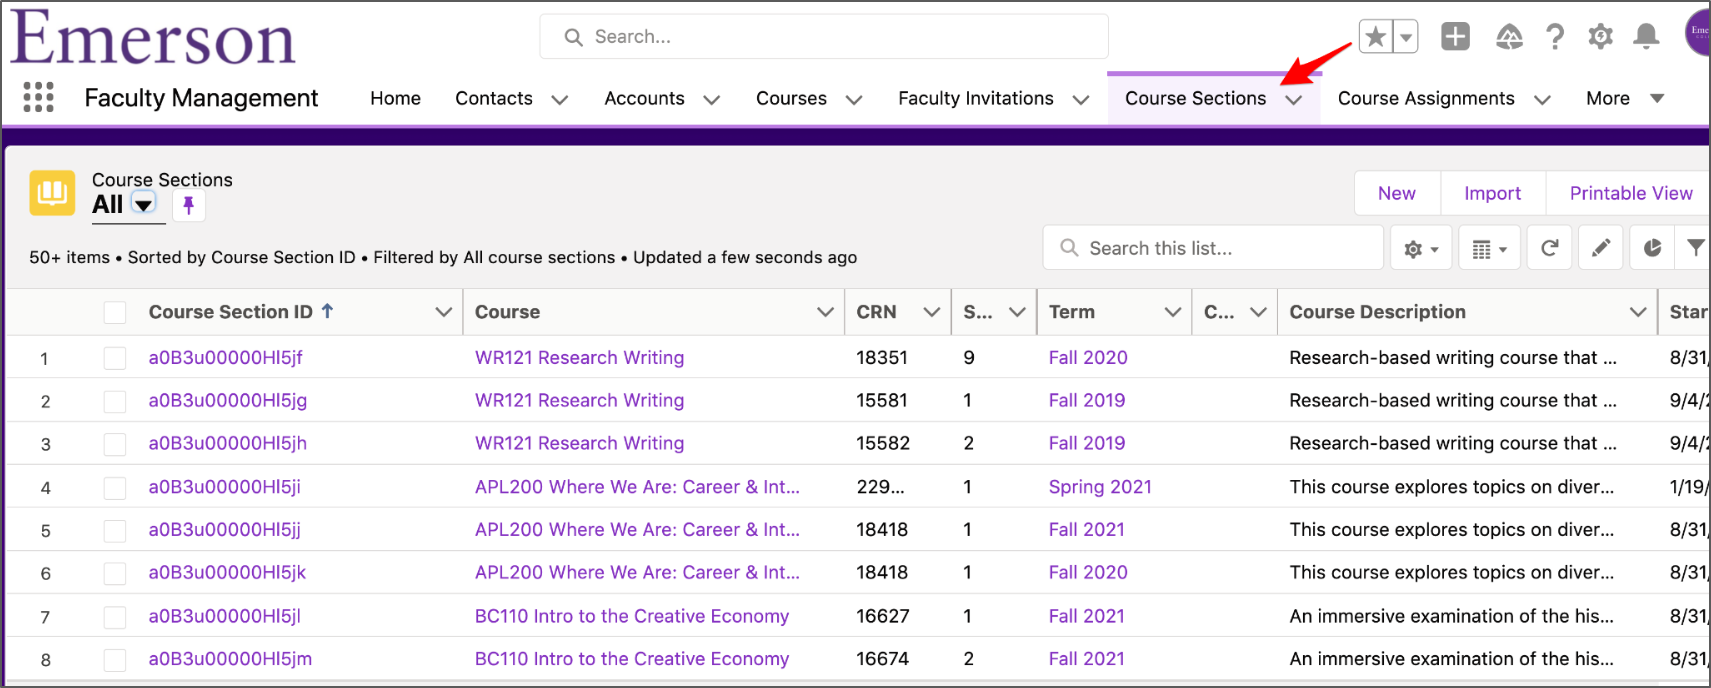Switch to the Course Assignments tab
Viewport: 1711px width, 688px height.
click(x=1426, y=98)
